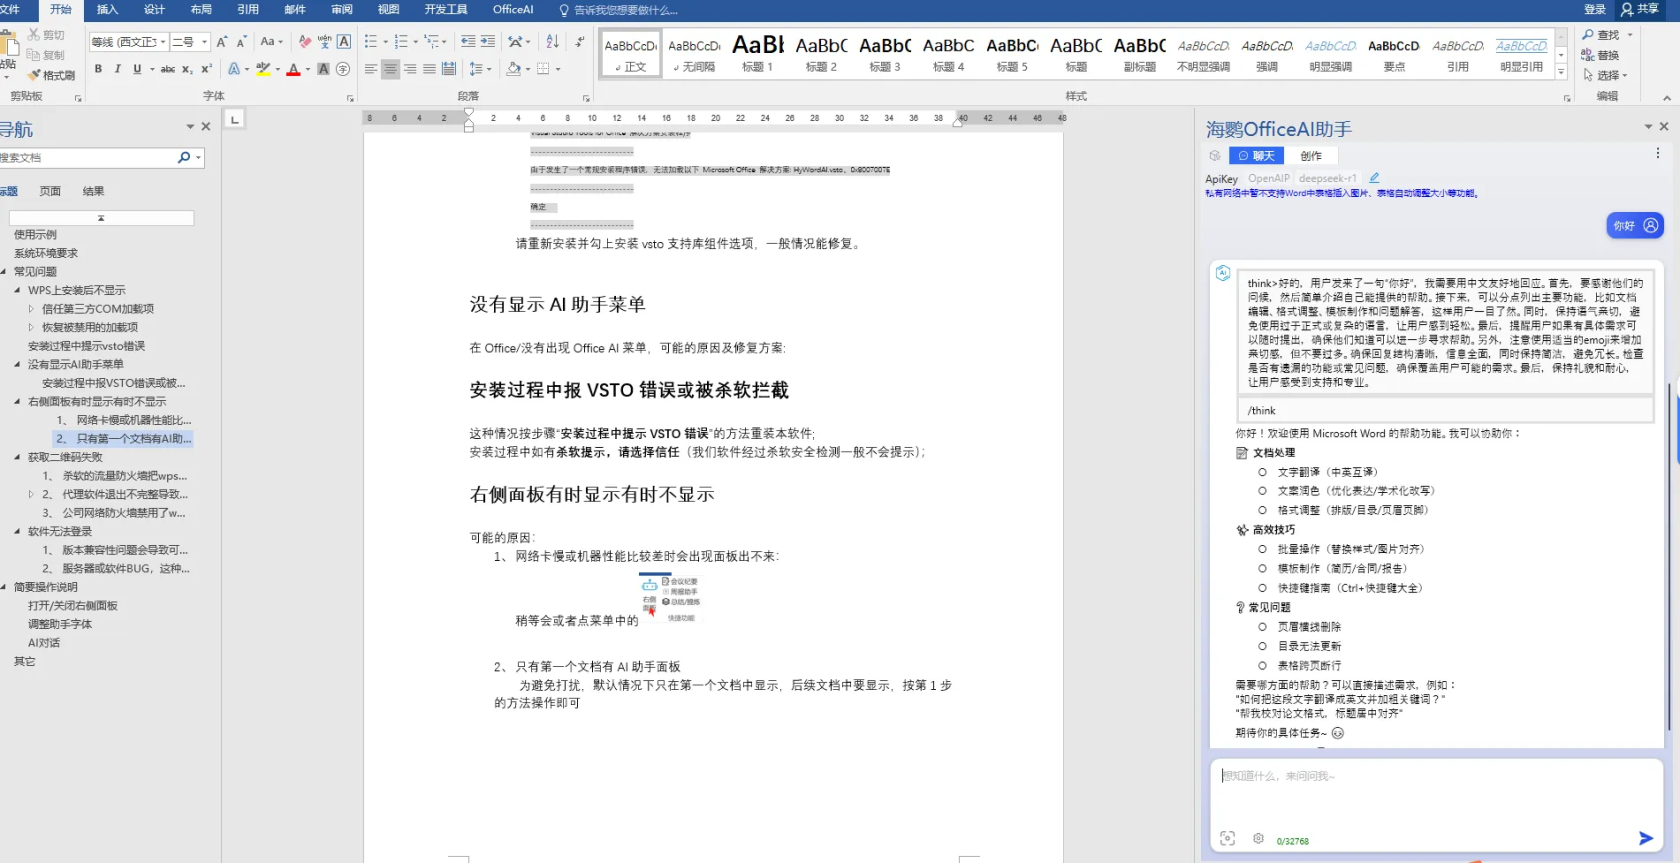Open the 插入 ribbon tab
The height and width of the screenshot is (863, 1680).
pos(107,10)
